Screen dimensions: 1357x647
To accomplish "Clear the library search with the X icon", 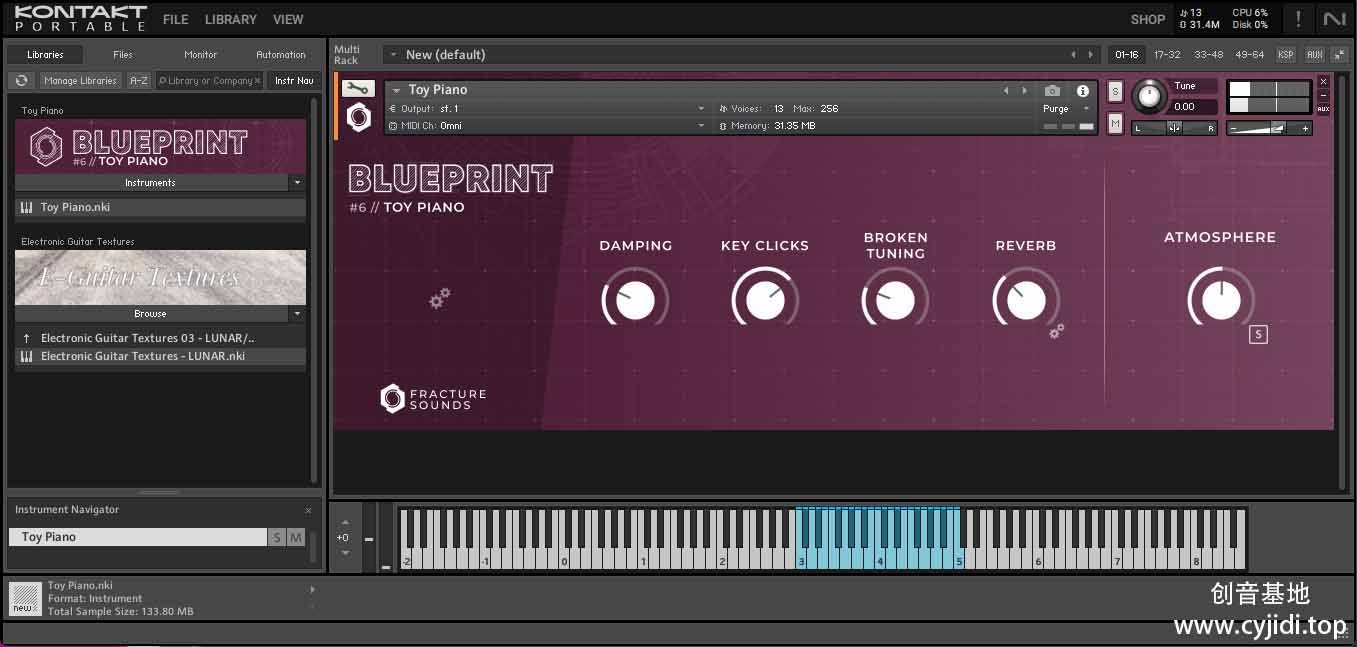I will (x=257, y=81).
